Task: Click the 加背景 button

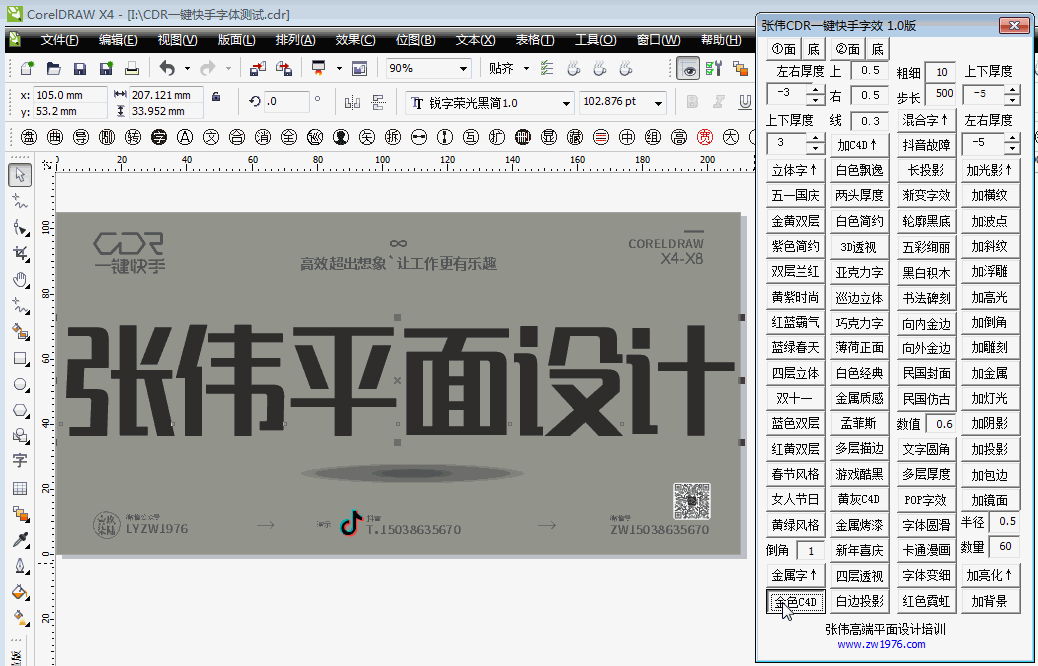Action: pyautogui.click(x=989, y=601)
